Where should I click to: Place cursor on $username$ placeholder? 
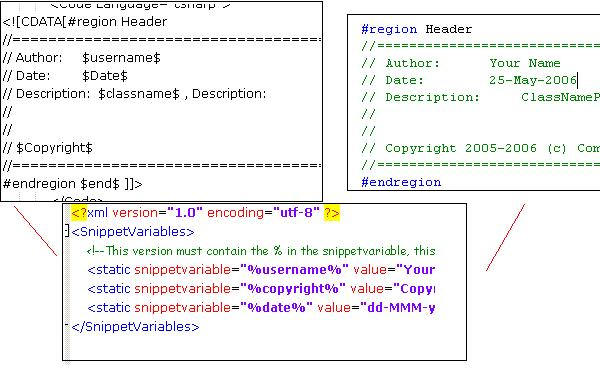click(121, 58)
